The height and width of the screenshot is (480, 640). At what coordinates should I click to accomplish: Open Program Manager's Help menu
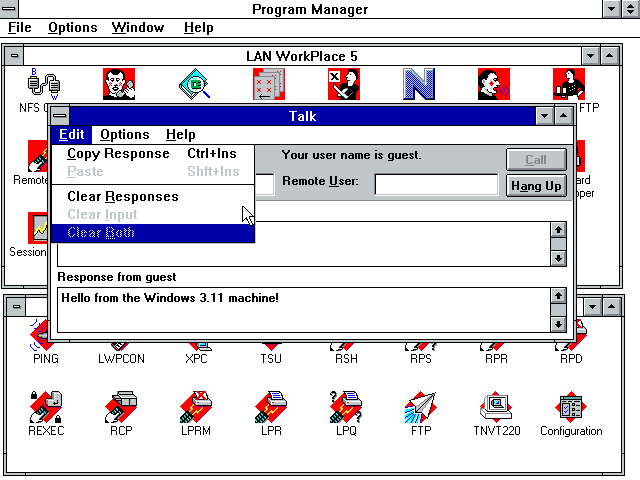[x=198, y=28]
